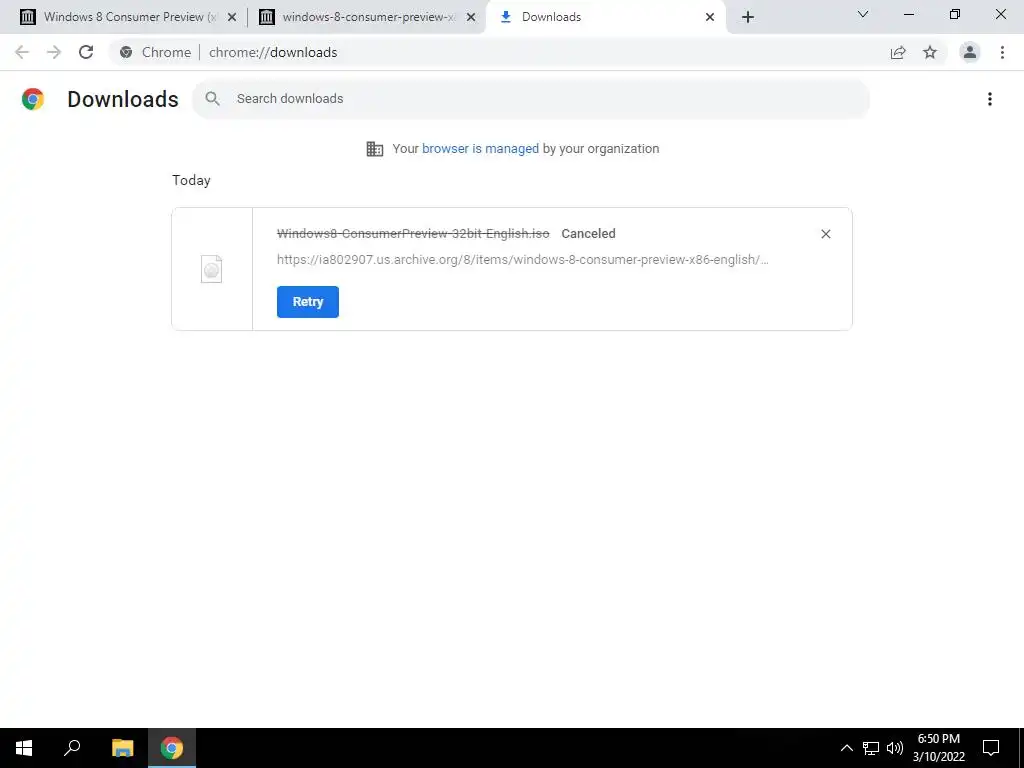This screenshot has width=1024, height=768.
Task: Open the Chrome three-dot menu in the toolbar
Action: pos(1002,52)
